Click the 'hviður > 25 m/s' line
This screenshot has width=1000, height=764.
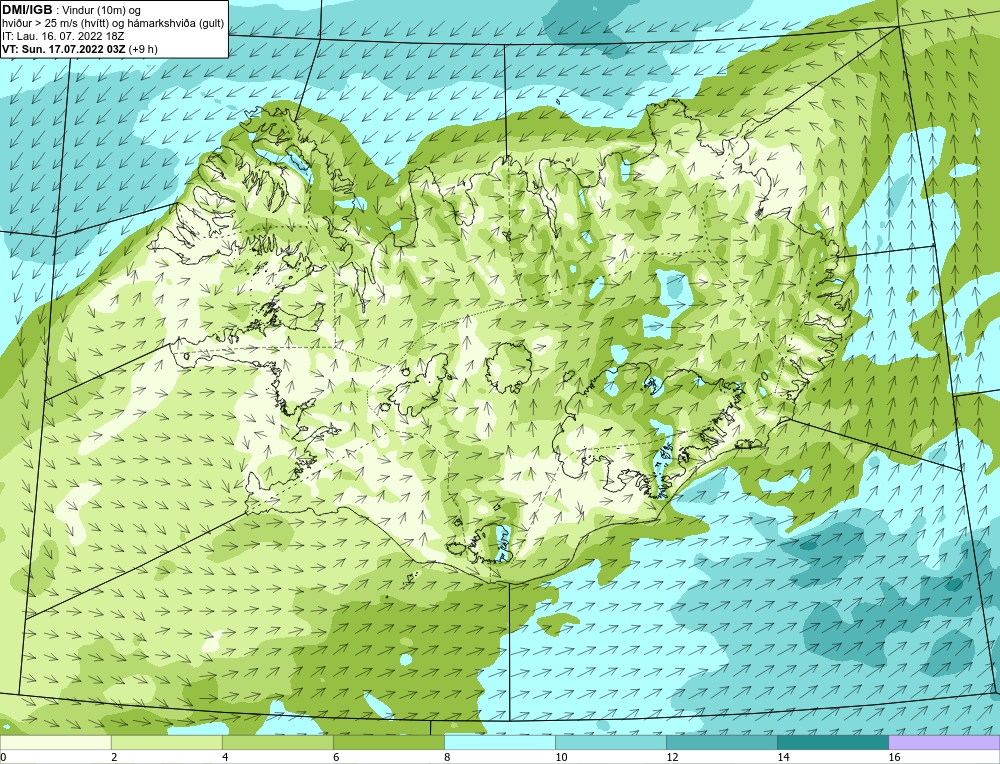tap(38, 24)
